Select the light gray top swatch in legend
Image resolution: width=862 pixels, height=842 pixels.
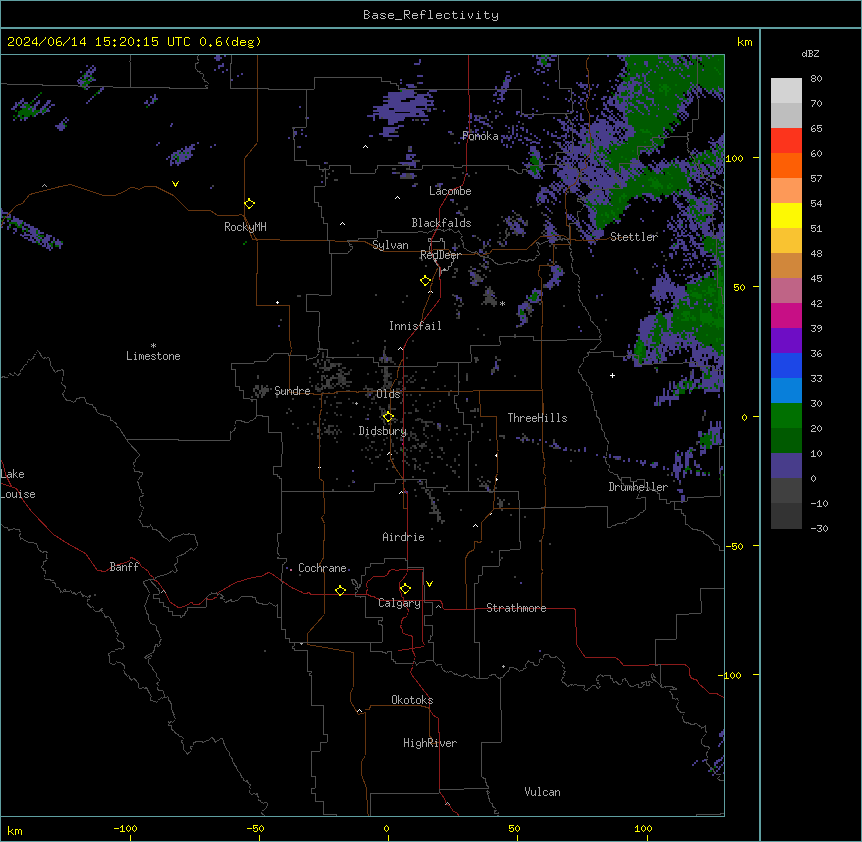tap(786, 91)
